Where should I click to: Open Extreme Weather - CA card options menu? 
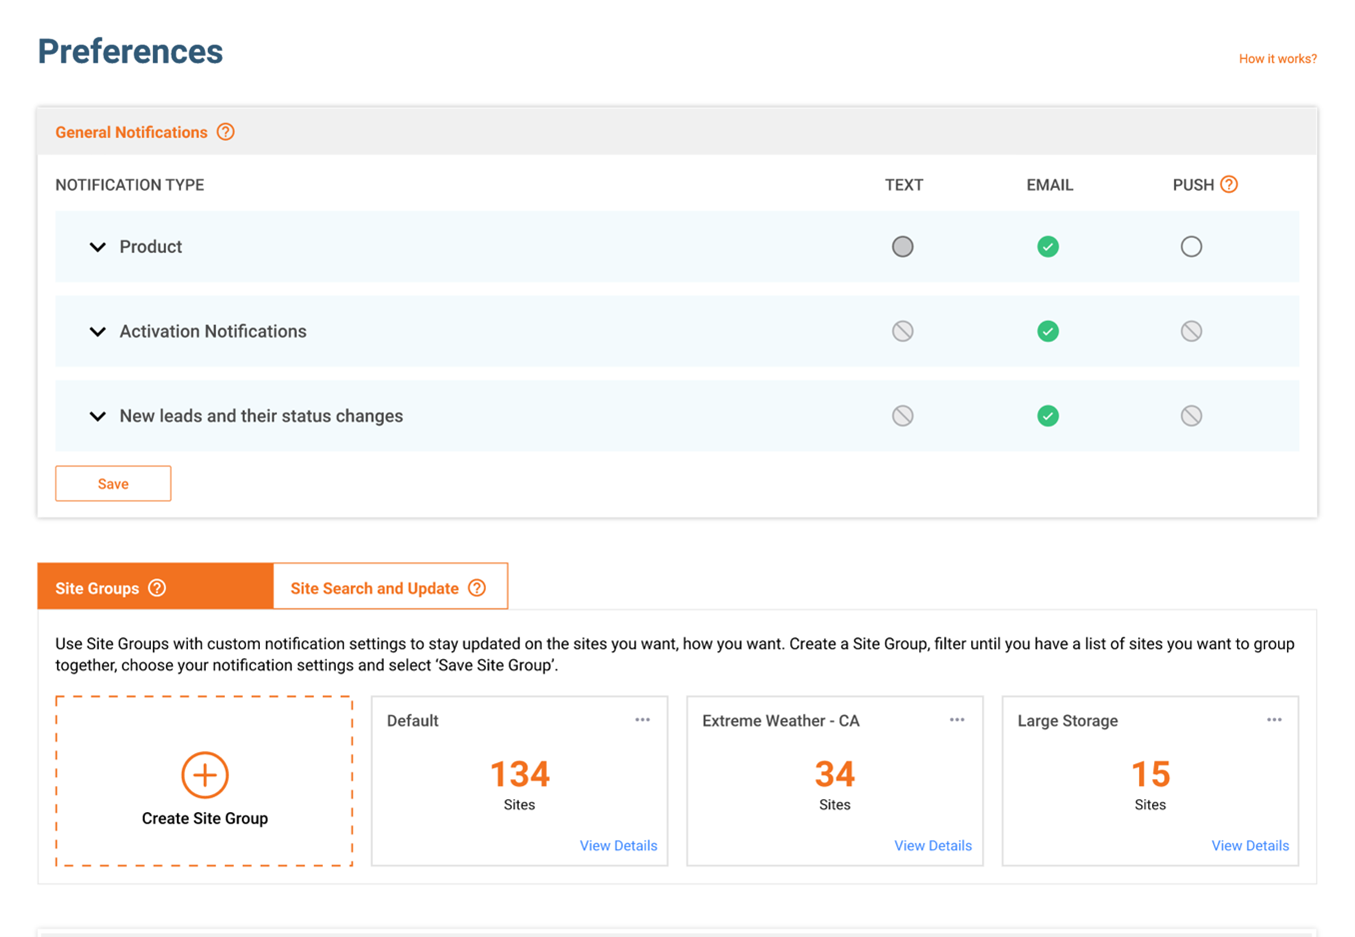(x=957, y=720)
